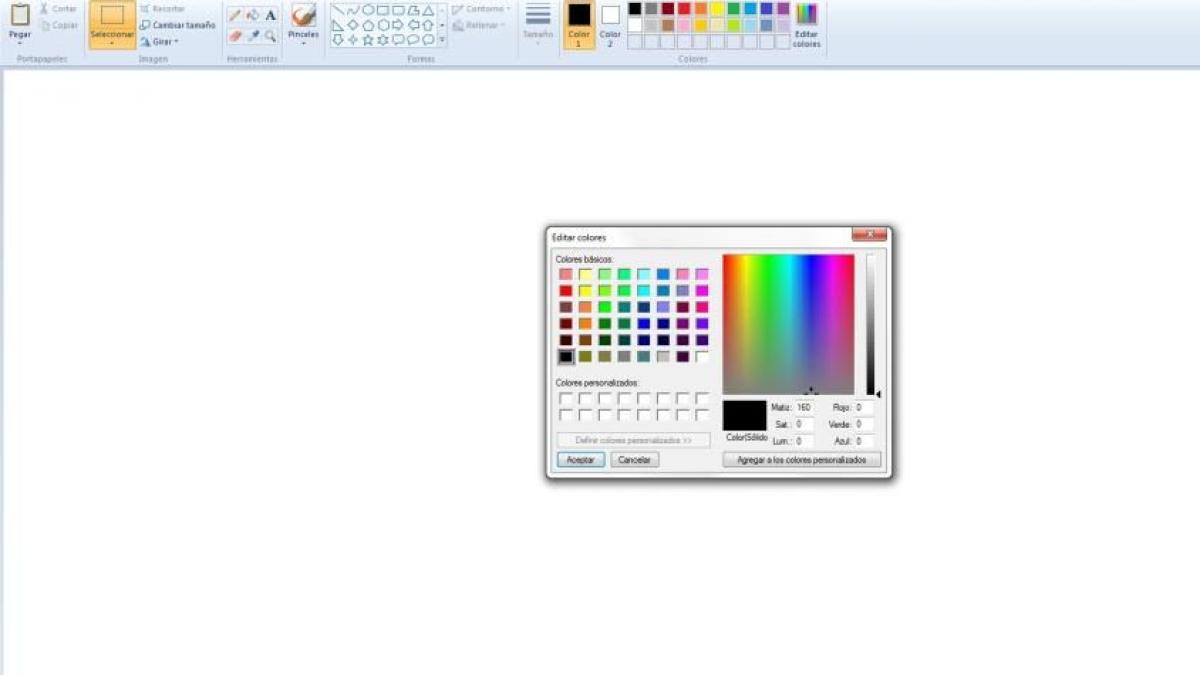Expand the Seleccionar dropdown arrow

(112, 44)
